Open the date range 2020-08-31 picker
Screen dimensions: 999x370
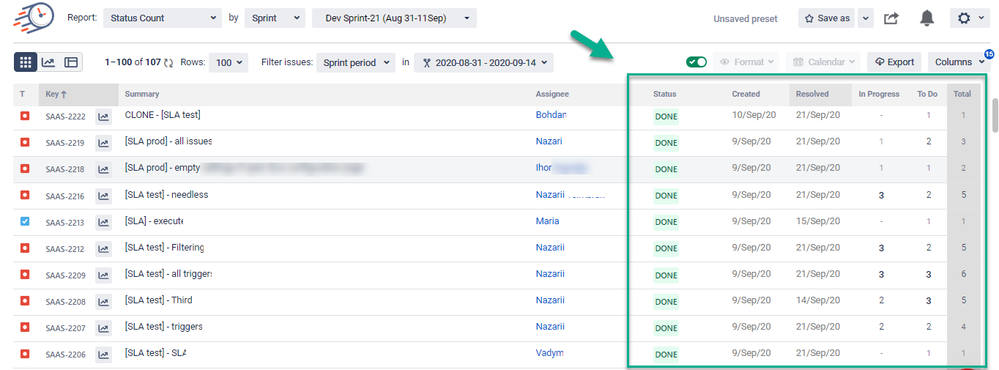pos(484,62)
